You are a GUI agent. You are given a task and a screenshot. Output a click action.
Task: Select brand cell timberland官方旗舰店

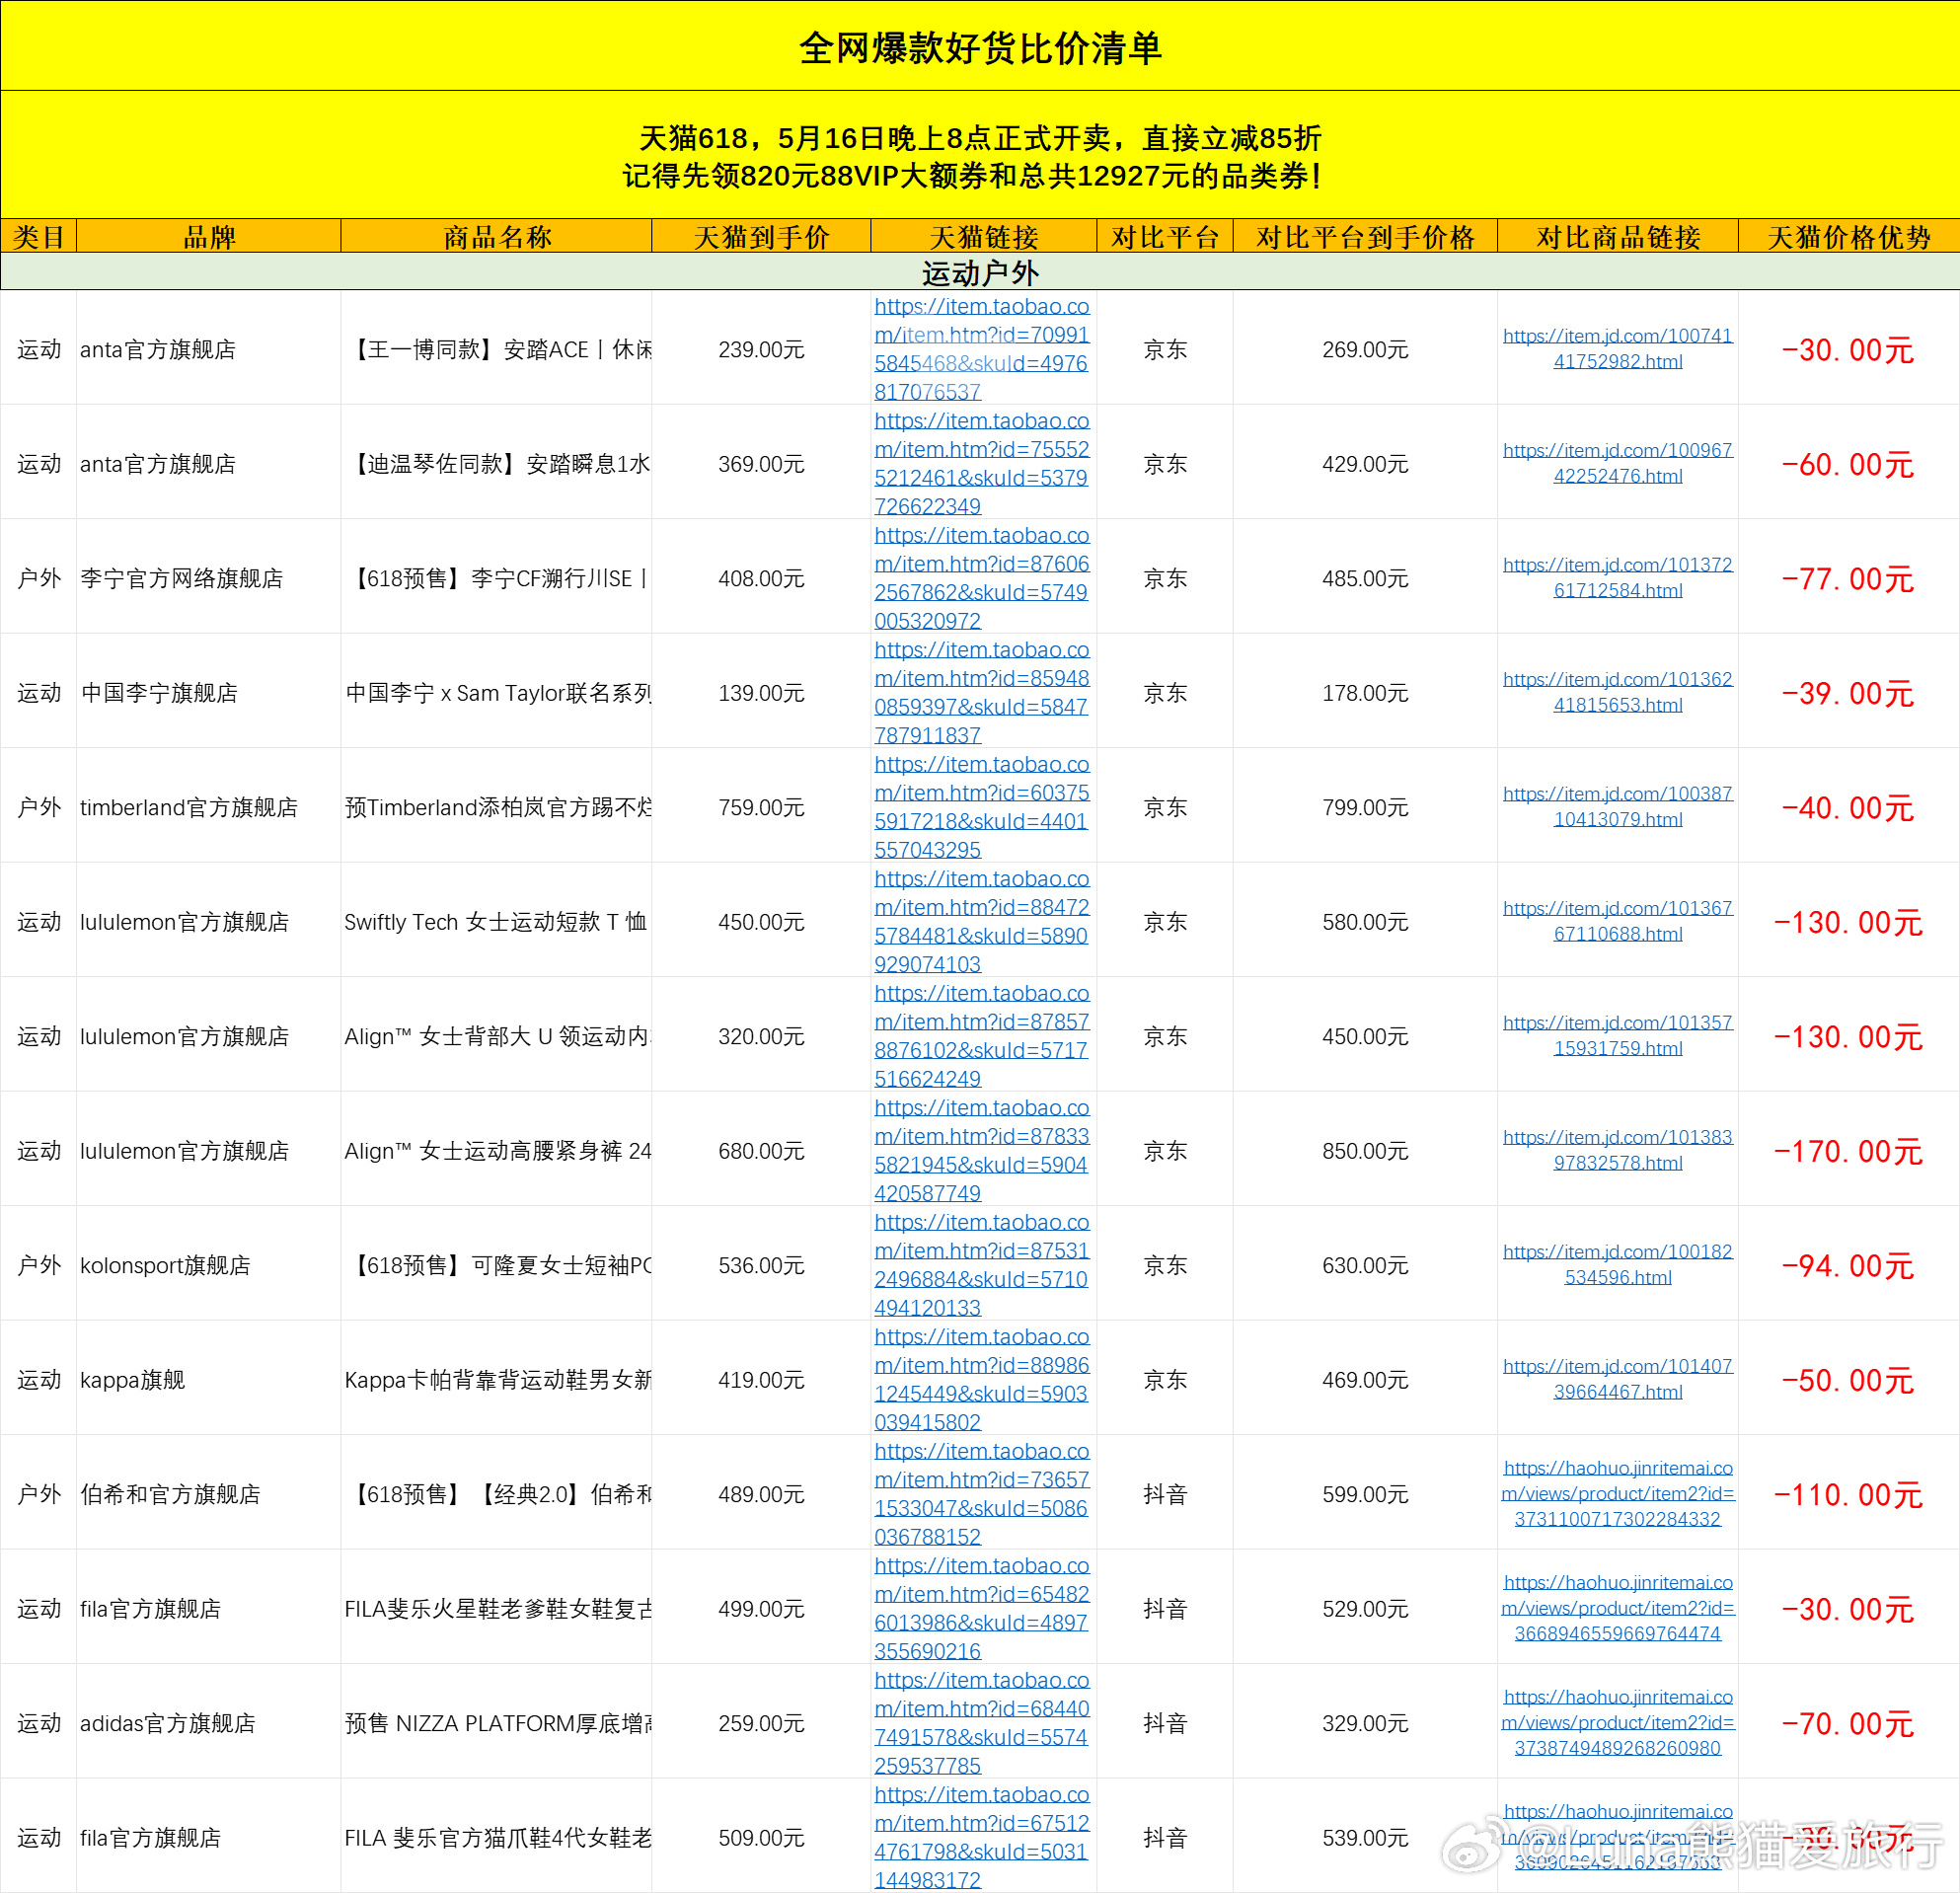point(209,807)
